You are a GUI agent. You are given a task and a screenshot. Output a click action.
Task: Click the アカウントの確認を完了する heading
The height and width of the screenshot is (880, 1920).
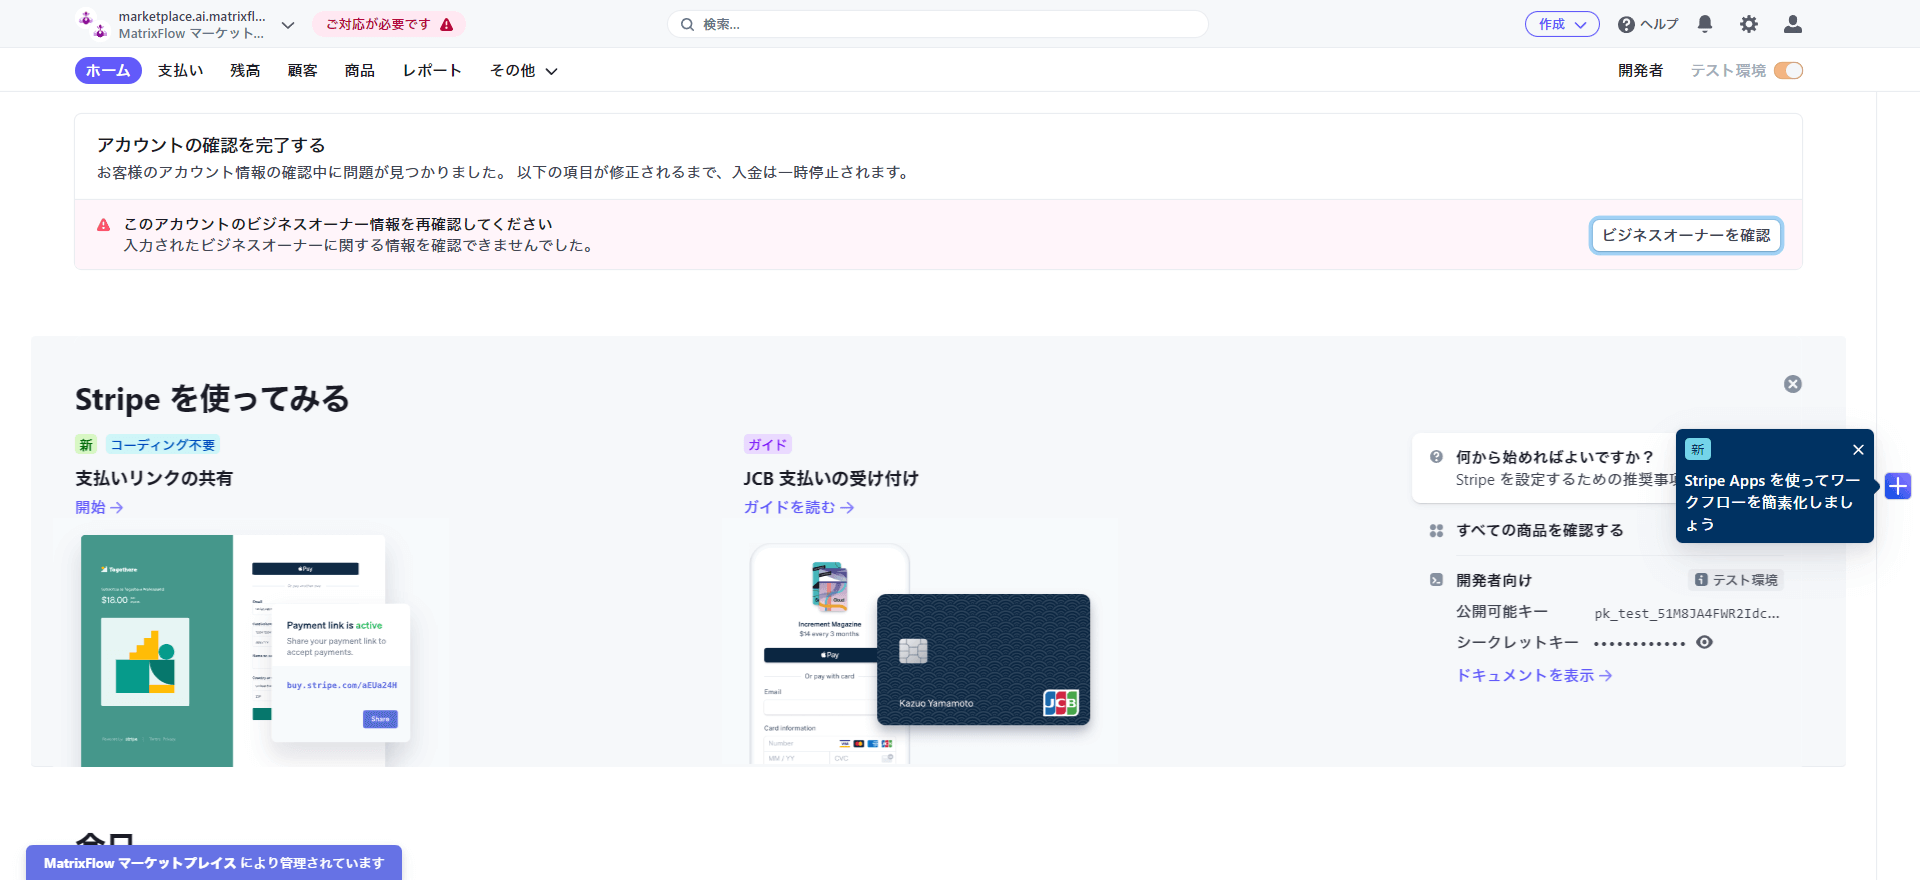point(211,145)
